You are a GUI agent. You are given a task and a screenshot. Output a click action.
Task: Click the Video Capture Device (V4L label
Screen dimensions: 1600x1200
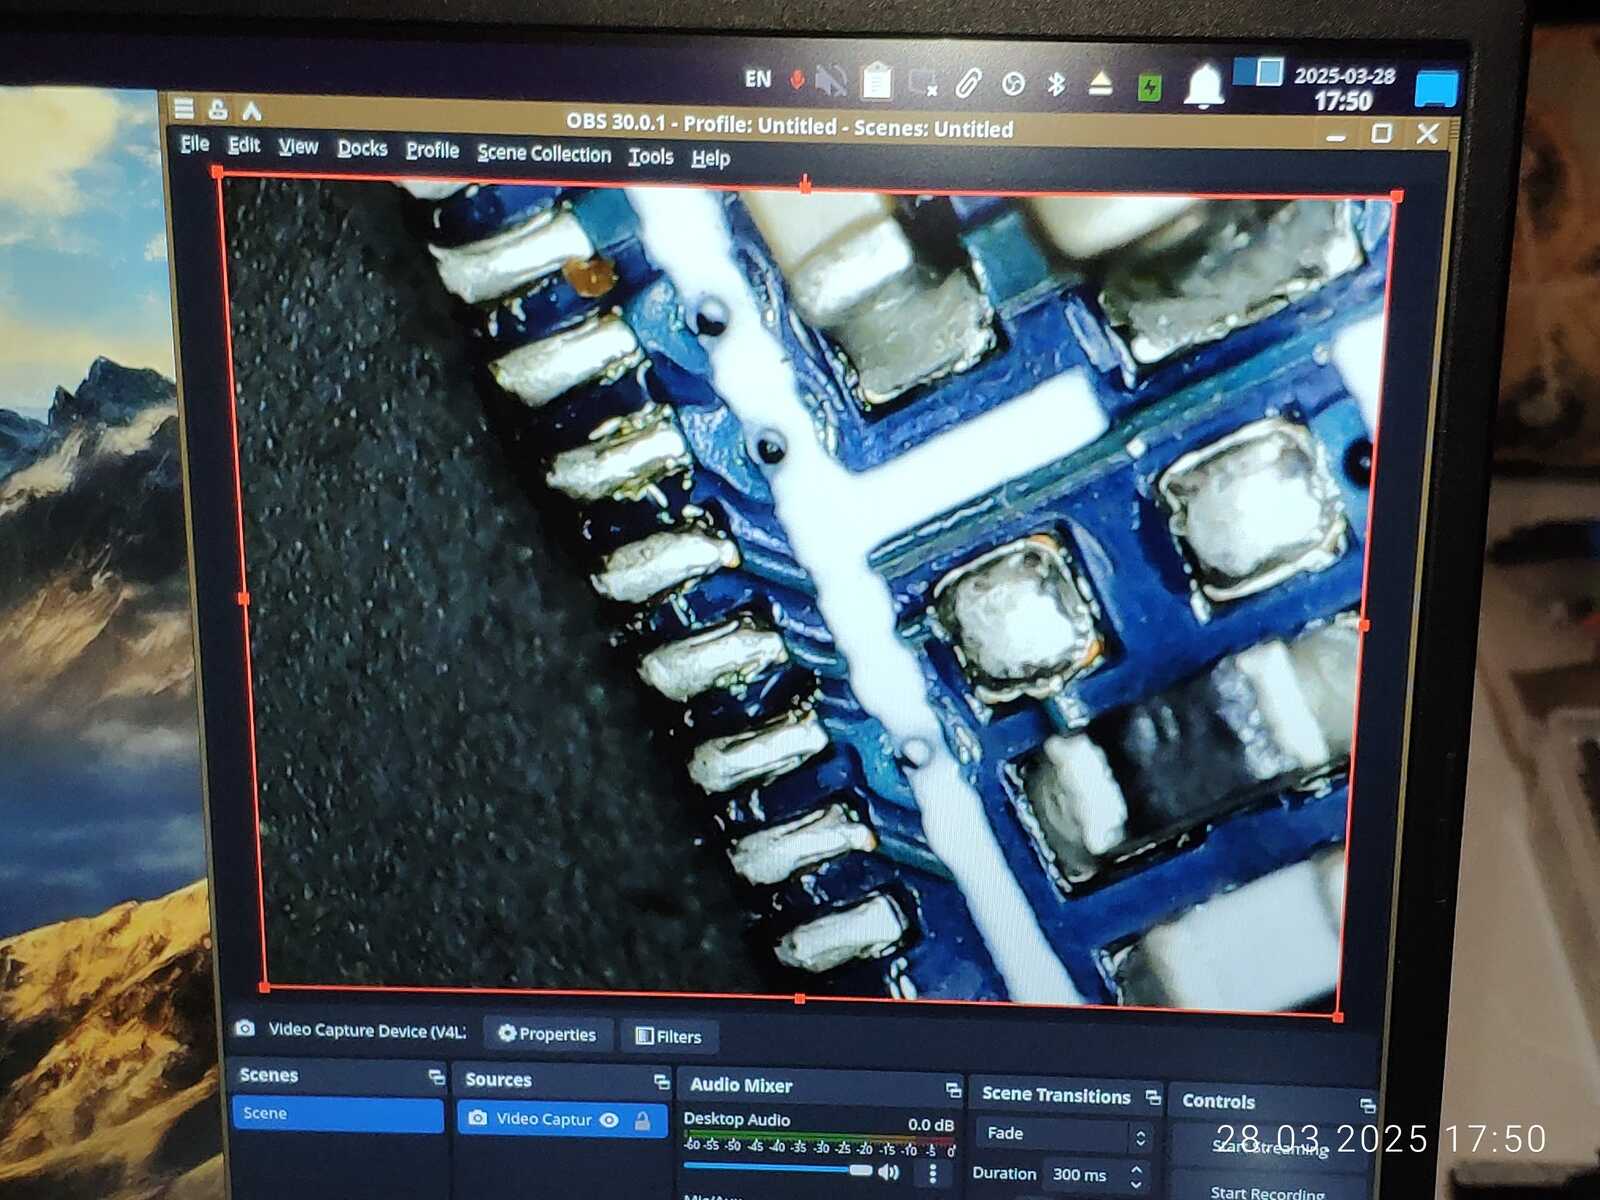click(x=367, y=1030)
